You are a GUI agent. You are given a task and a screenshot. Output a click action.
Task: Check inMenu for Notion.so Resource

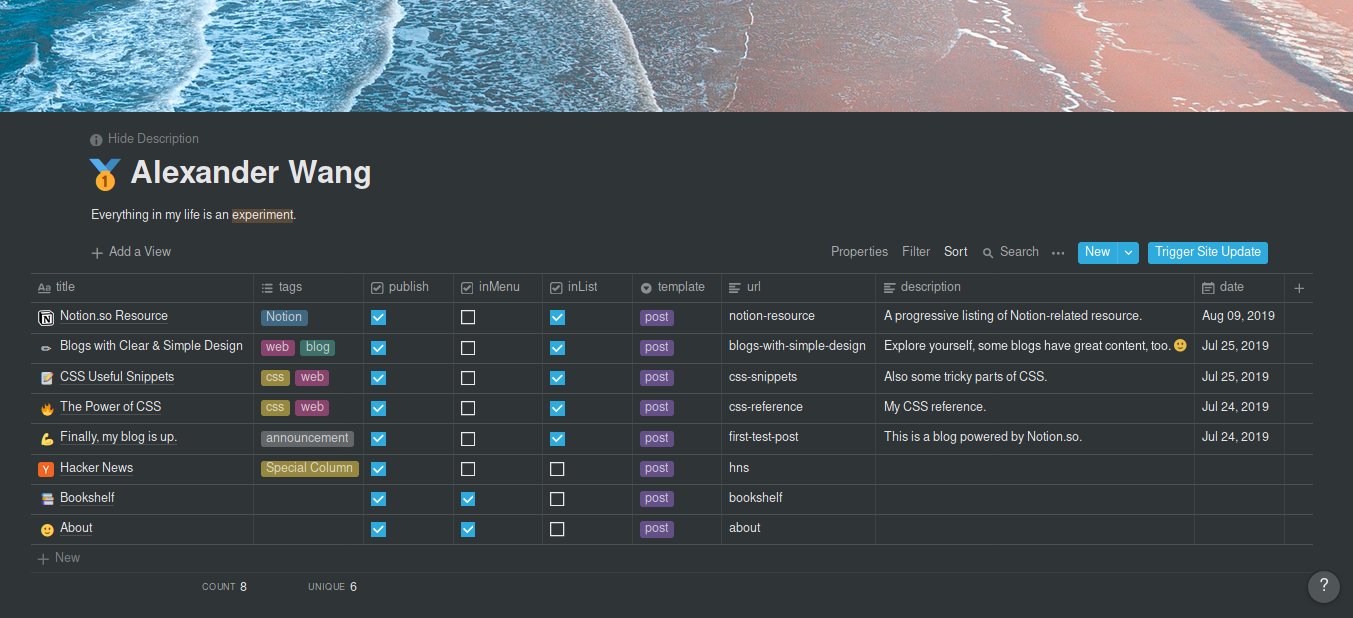point(468,317)
